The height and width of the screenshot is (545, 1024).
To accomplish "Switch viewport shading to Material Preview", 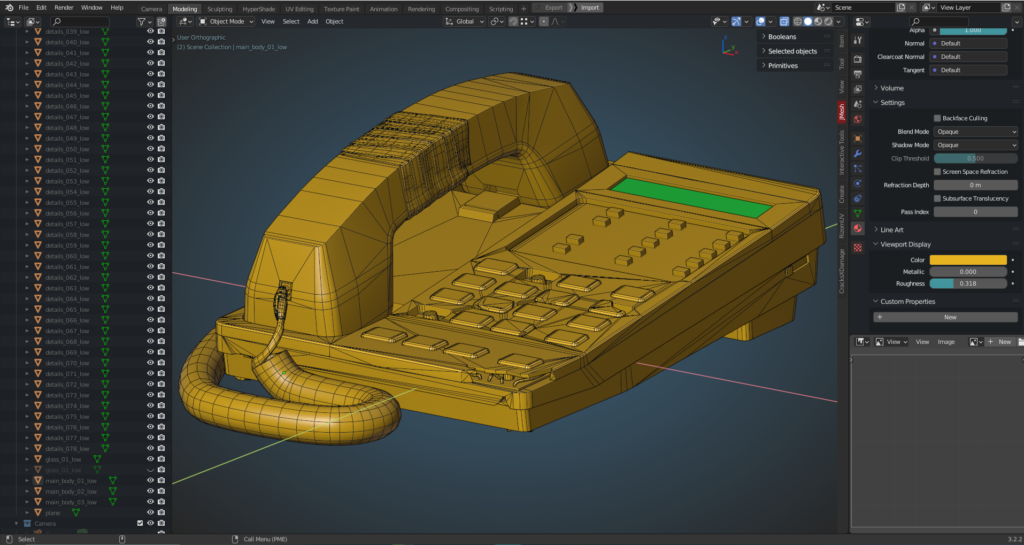I will pyautogui.click(x=818, y=22).
